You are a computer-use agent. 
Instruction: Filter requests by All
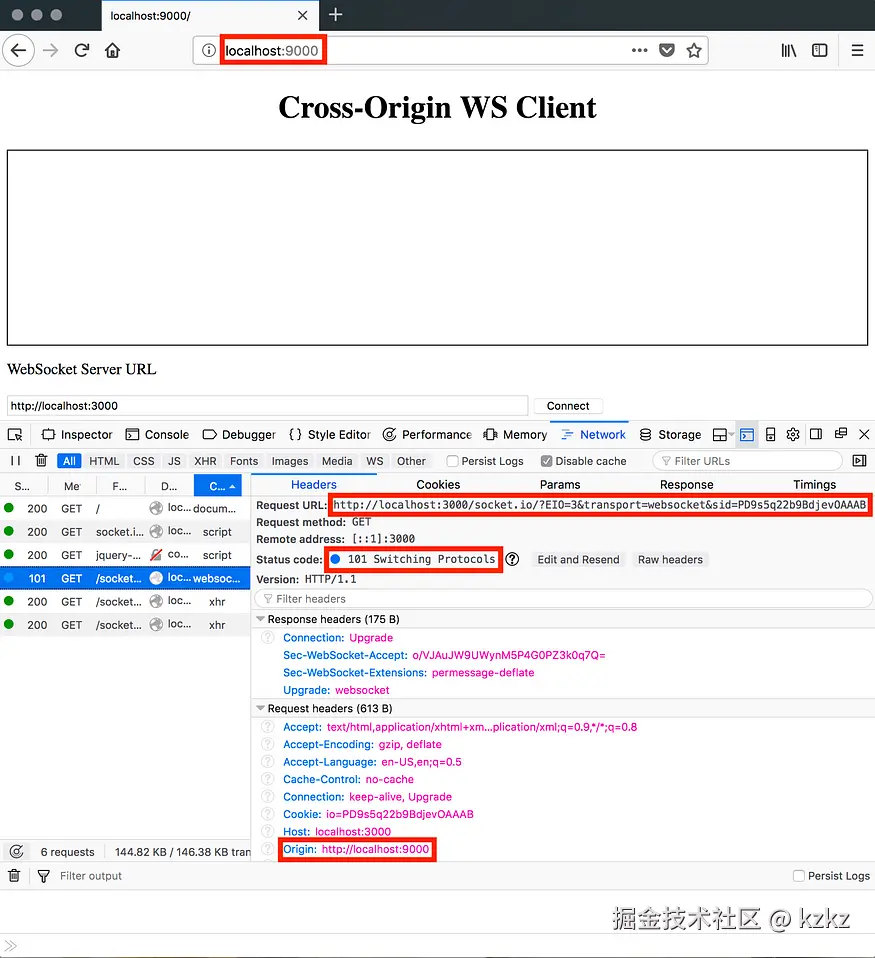69,461
